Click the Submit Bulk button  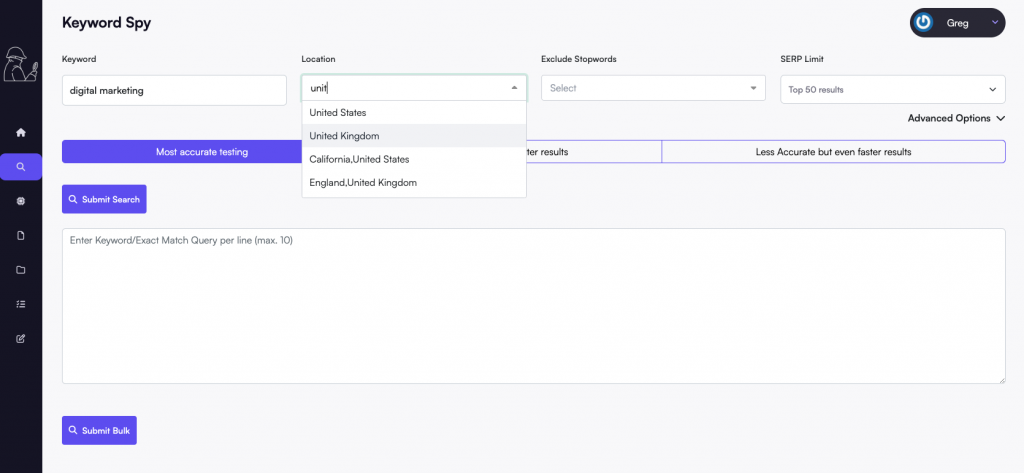[x=99, y=431]
